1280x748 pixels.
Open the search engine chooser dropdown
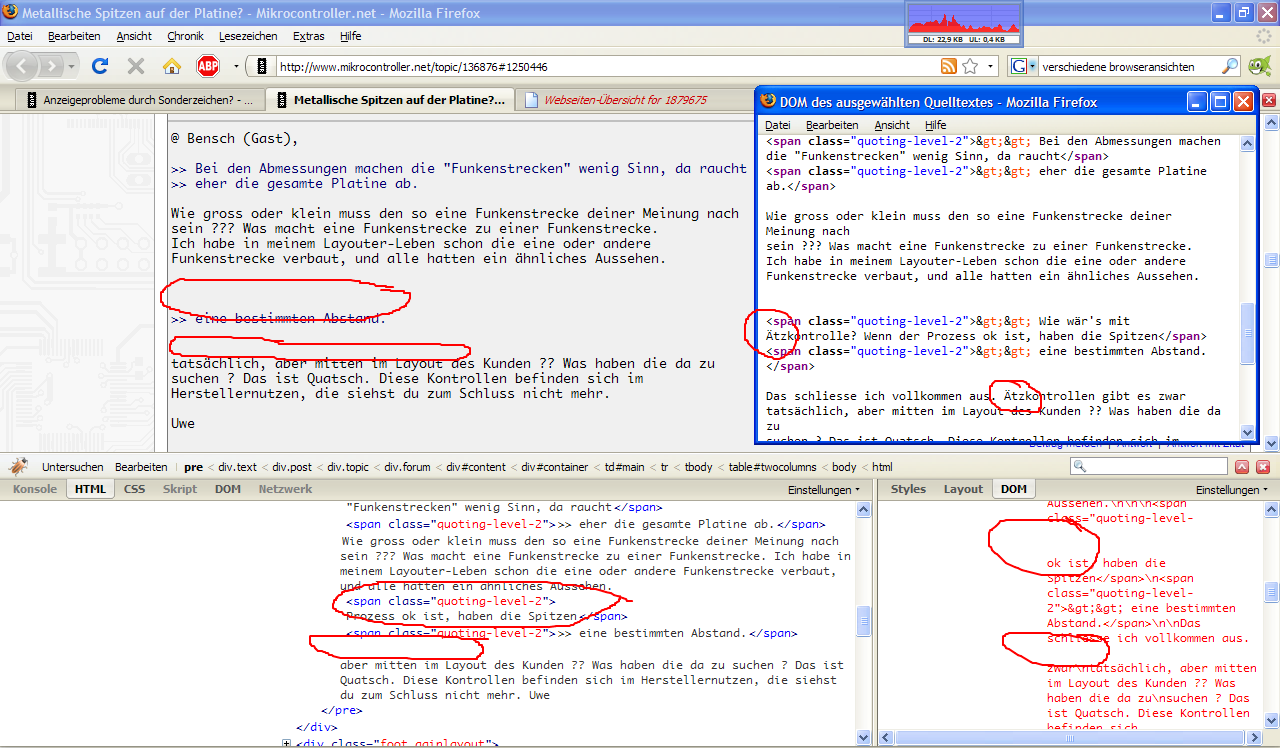coord(1031,67)
